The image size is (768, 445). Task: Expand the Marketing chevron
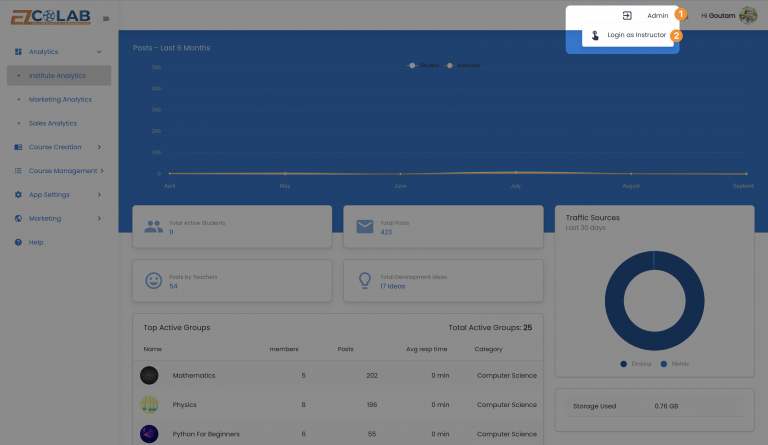pos(99,218)
